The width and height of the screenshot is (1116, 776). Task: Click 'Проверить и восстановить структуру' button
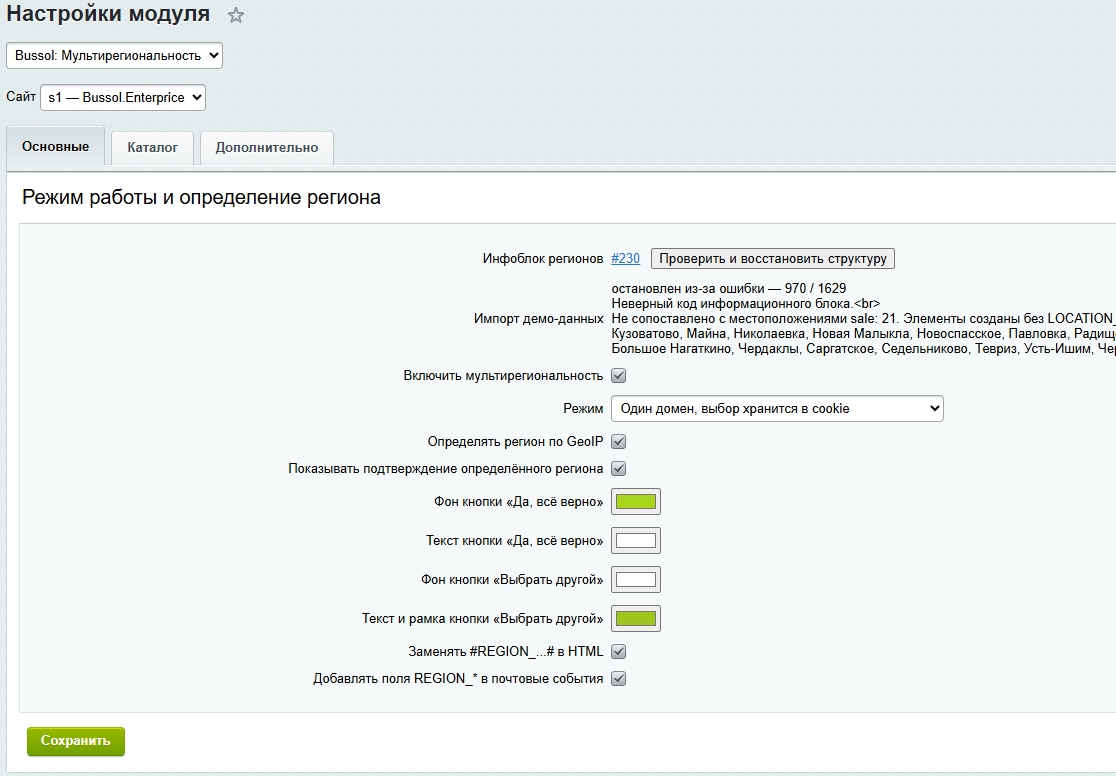click(x=773, y=258)
